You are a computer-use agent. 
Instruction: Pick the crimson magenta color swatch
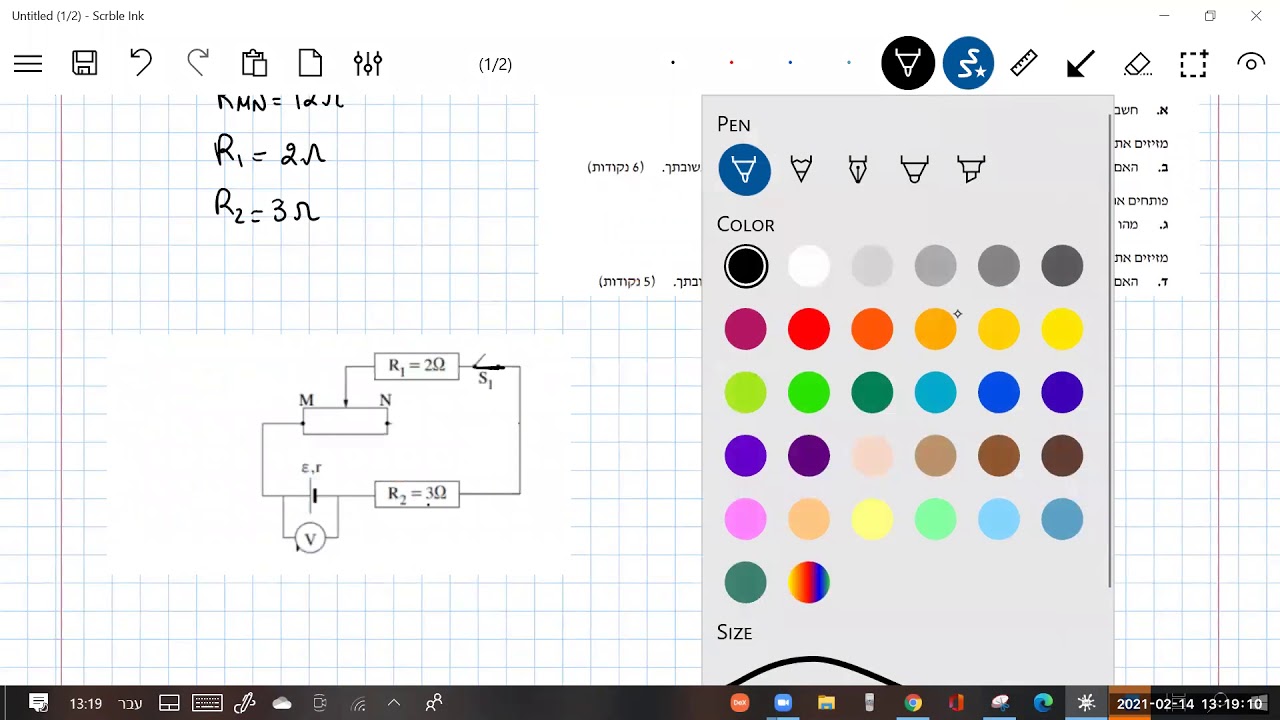pyautogui.click(x=745, y=329)
